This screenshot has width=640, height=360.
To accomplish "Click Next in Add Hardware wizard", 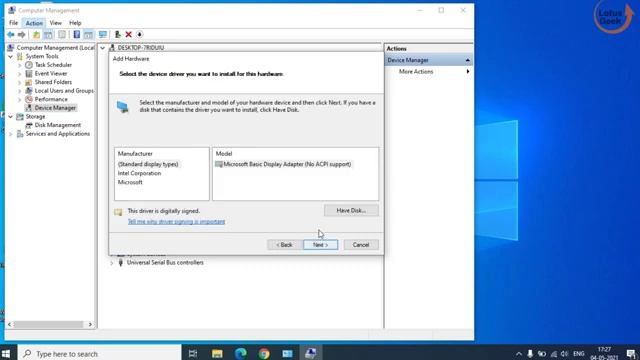I will point(320,245).
